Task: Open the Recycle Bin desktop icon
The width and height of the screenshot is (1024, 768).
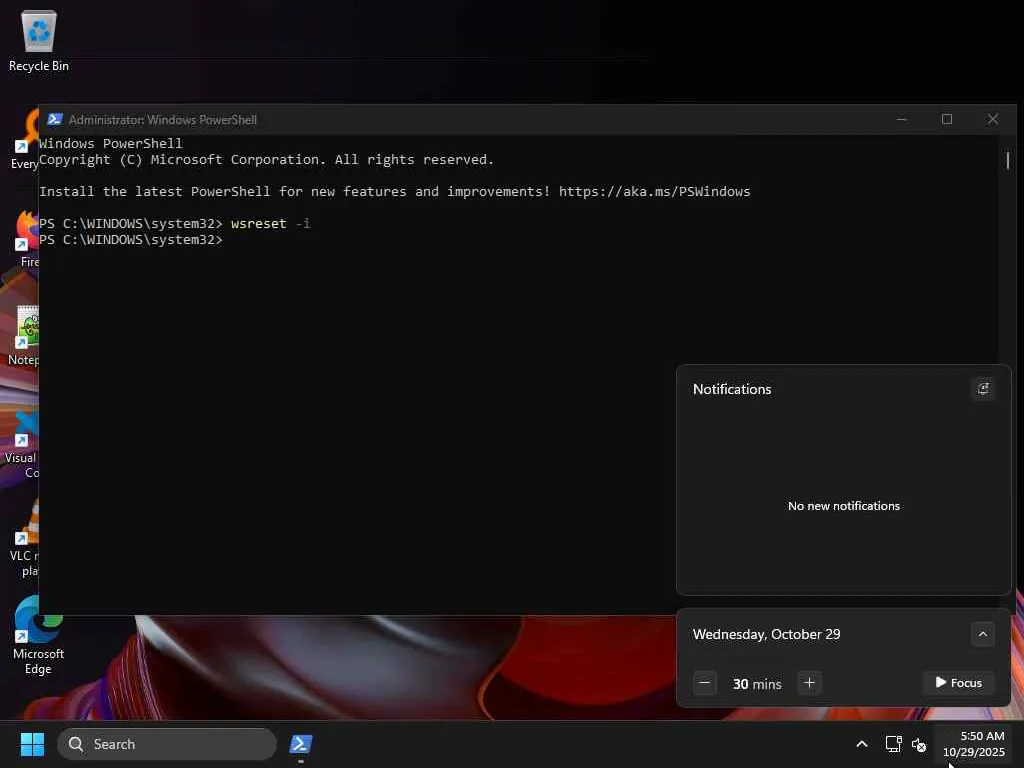Action: coord(39,40)
